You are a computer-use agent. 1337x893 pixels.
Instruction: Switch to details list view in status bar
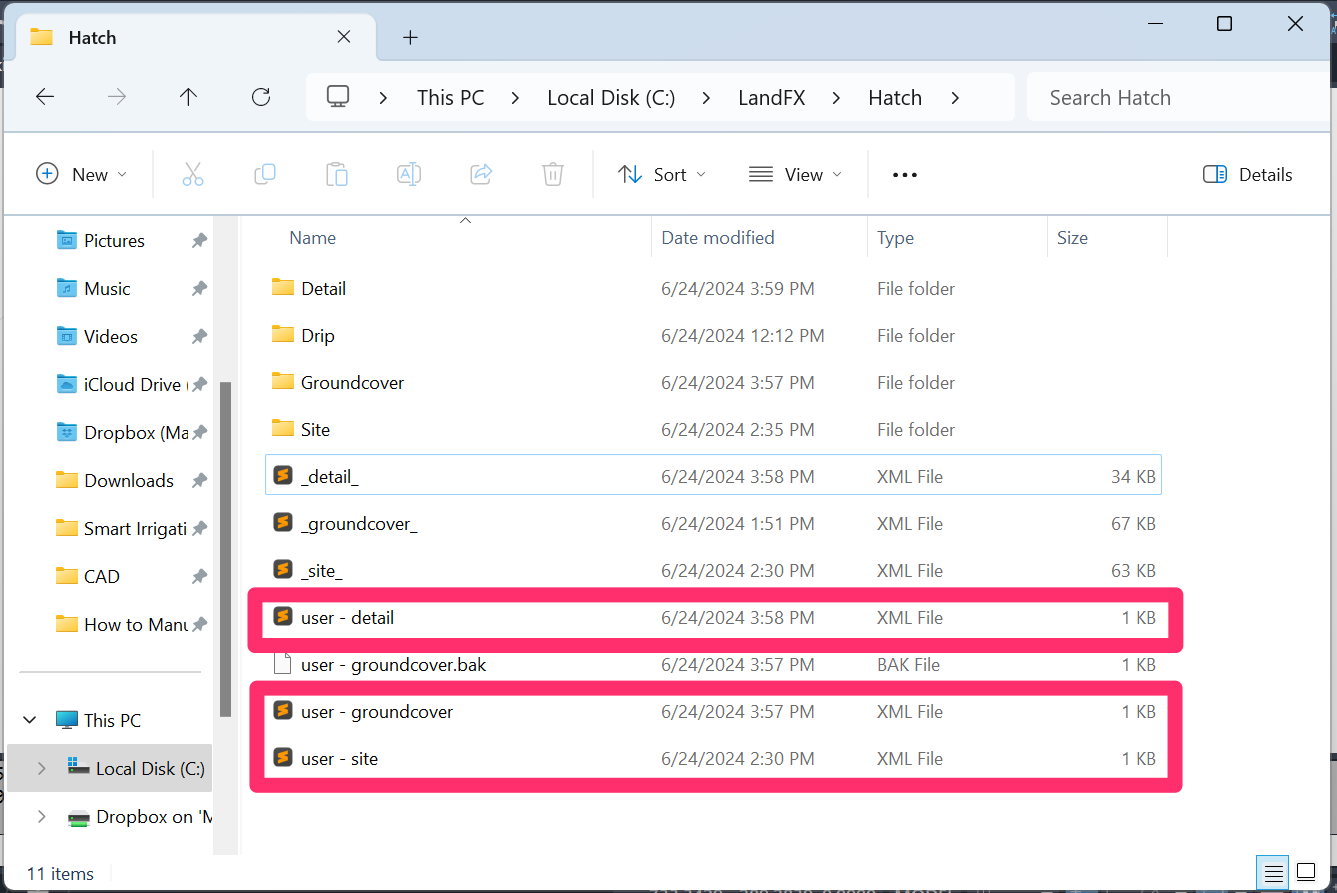[1272, 870]
